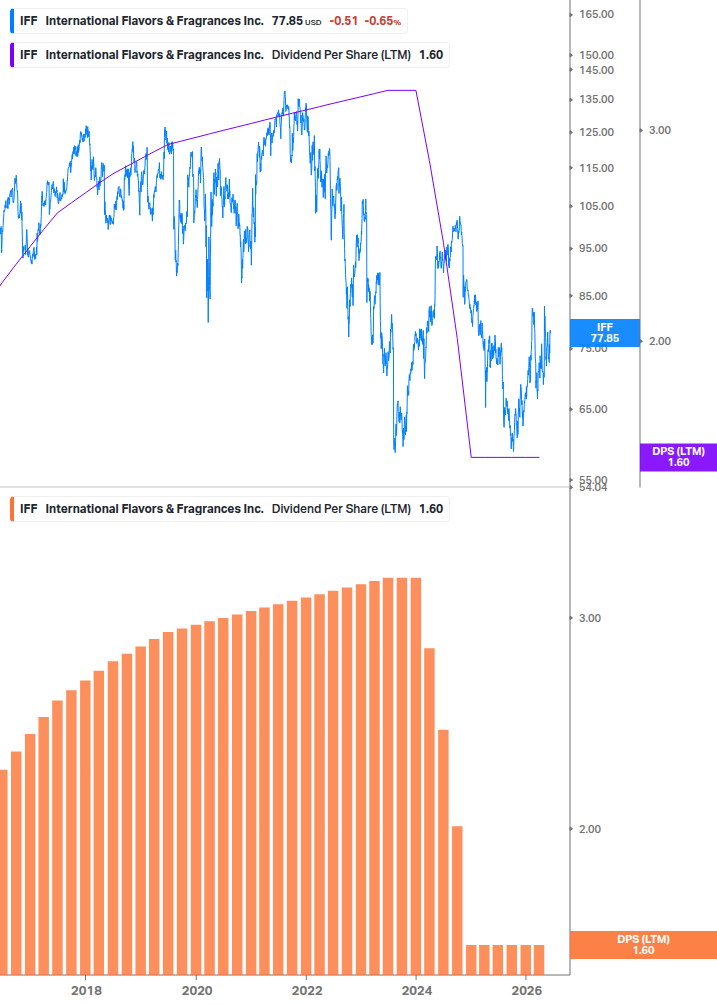Select the orange Dividend Per Share legend, lower chart
Image resolution: width=717 pixels, height=1005 pixels.
230,509
